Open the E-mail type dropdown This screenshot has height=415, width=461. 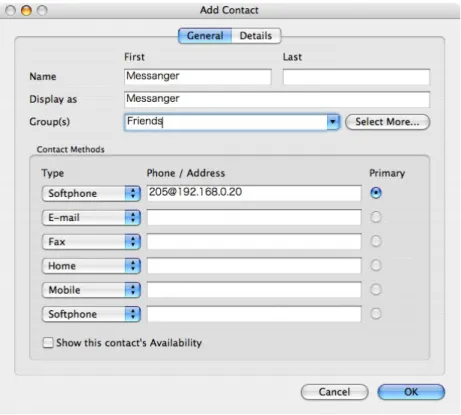pyautogui.click(x=91, y=218)
